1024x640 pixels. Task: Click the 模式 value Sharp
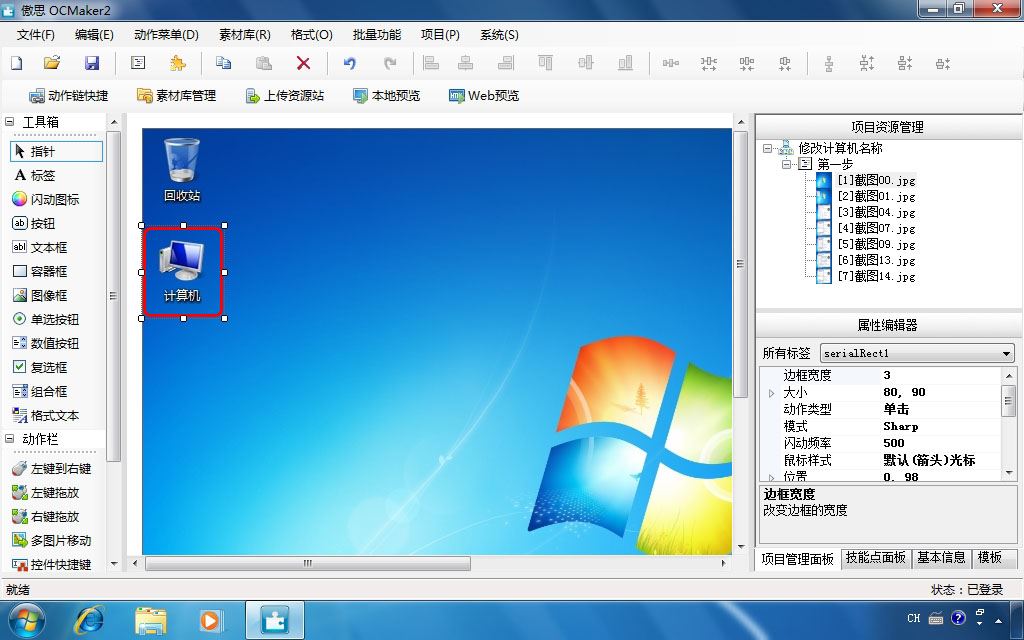(x=940, y=426)
